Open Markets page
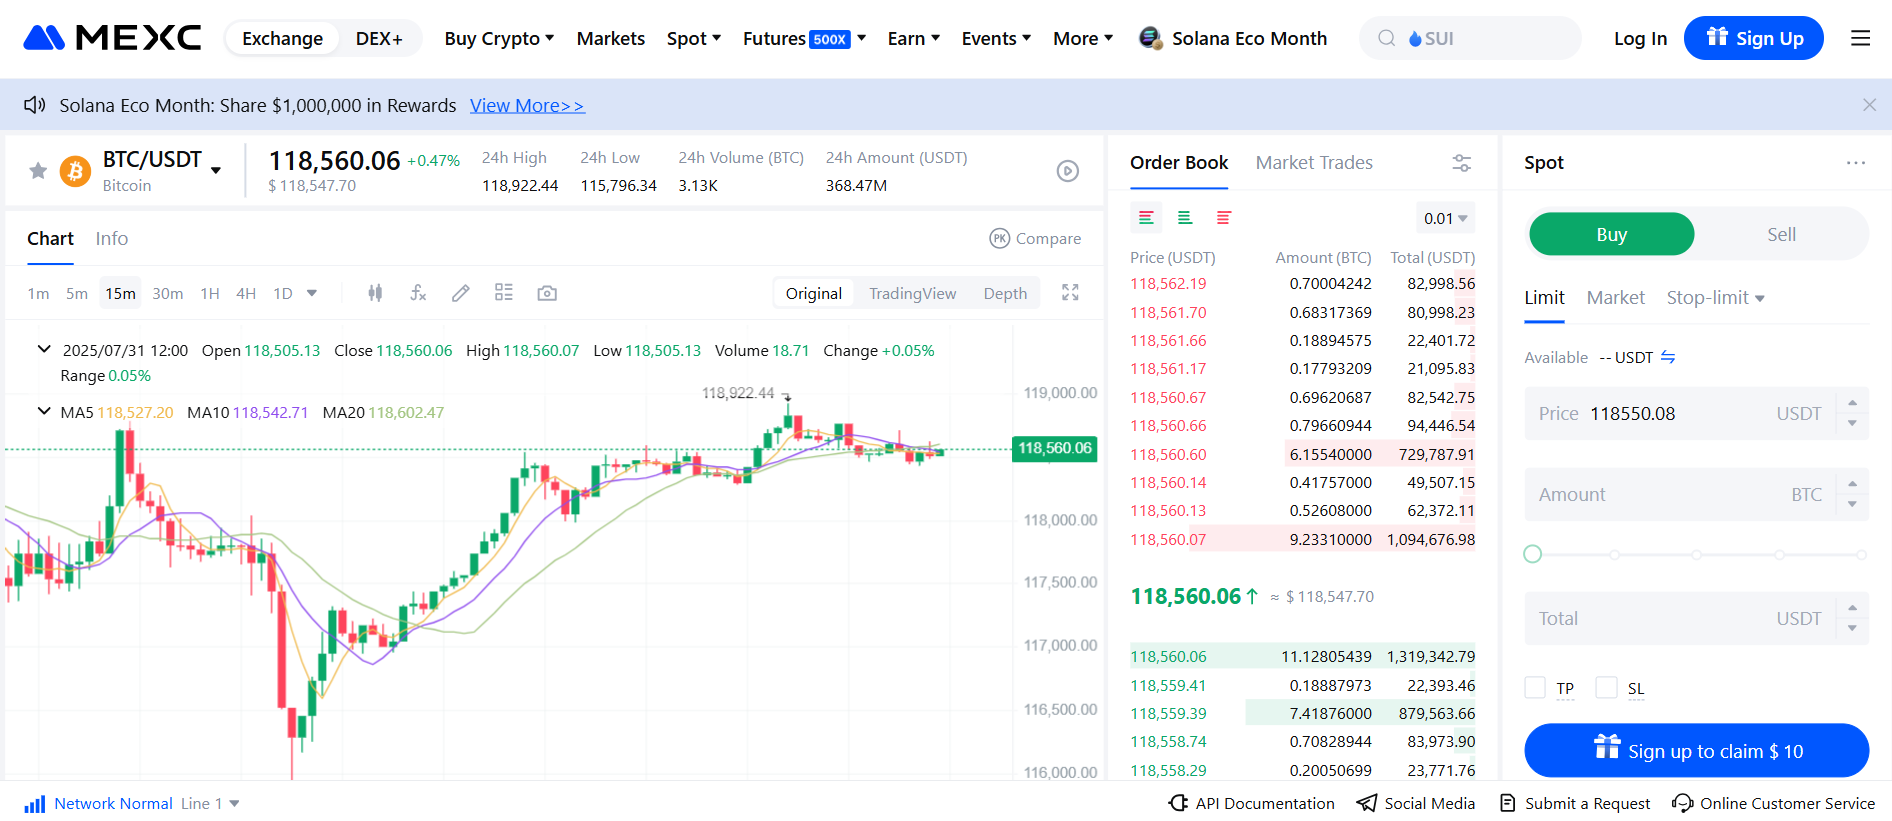This screenshot has width=1892, height=821. 611,38
